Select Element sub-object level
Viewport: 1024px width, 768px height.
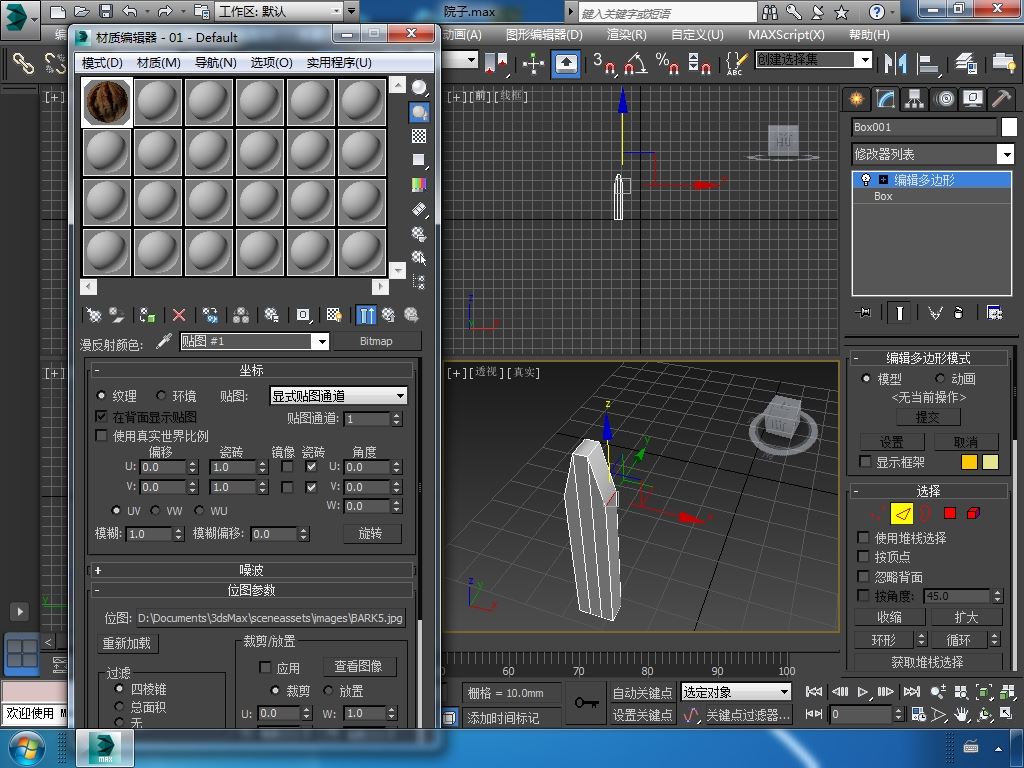point(973,513)
